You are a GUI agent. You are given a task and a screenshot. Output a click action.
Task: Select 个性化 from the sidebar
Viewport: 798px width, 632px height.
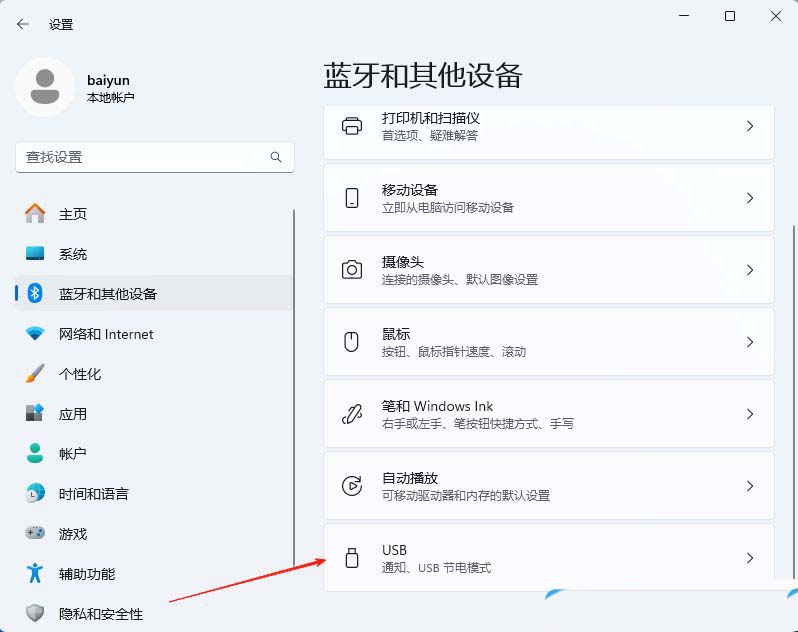point(80,374)
